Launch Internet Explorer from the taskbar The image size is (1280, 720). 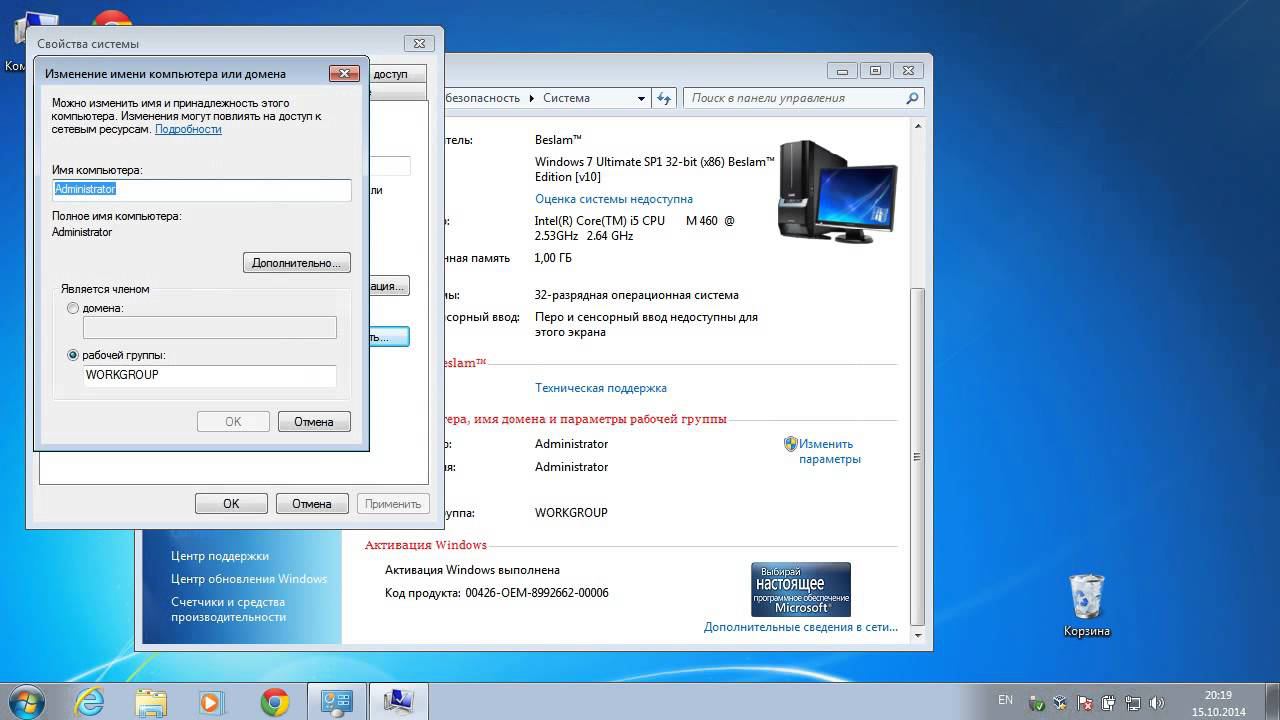click(x=89, y=702)
